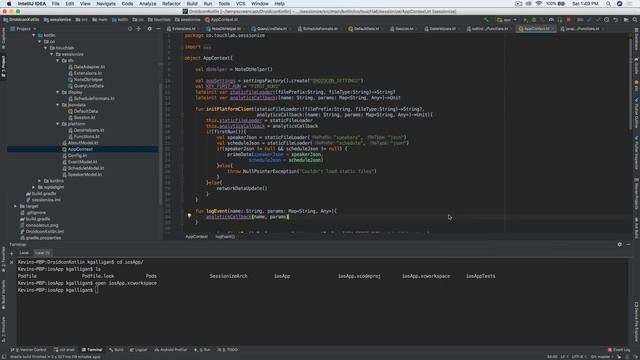
Task: Click the build hammer icon
Action: [x=486, y=20]
